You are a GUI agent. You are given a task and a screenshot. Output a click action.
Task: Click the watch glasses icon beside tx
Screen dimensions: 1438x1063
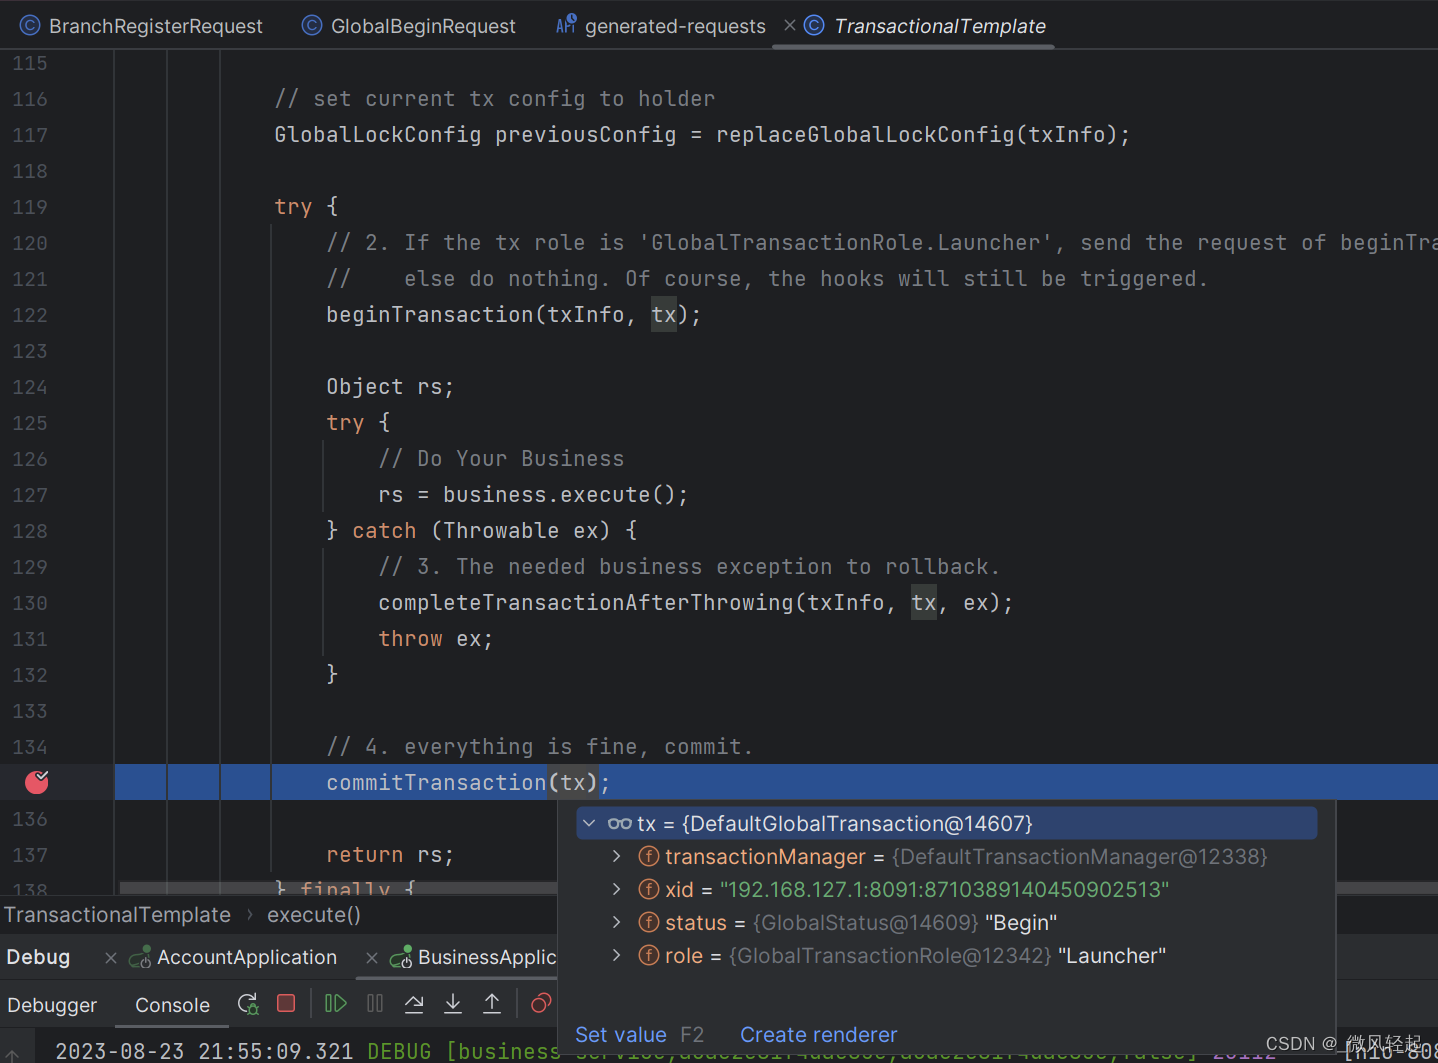pyautogui.click(x=619, y=824)
